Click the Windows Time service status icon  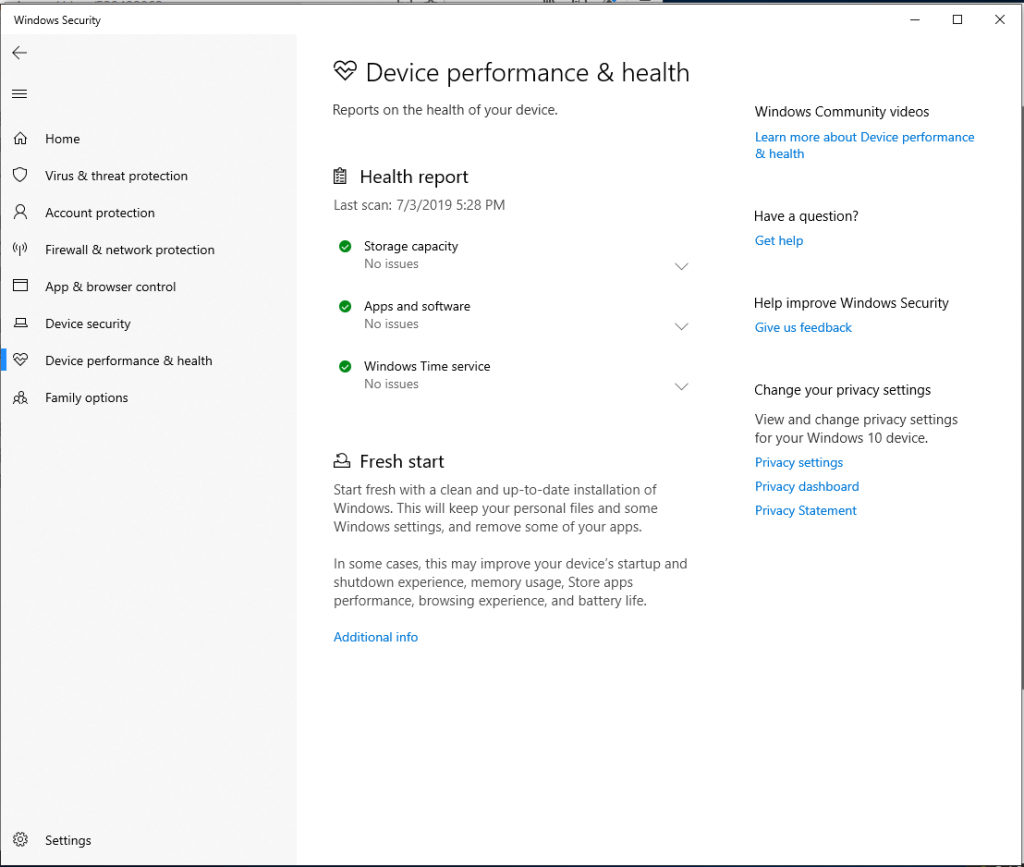(x=345, y=366)
